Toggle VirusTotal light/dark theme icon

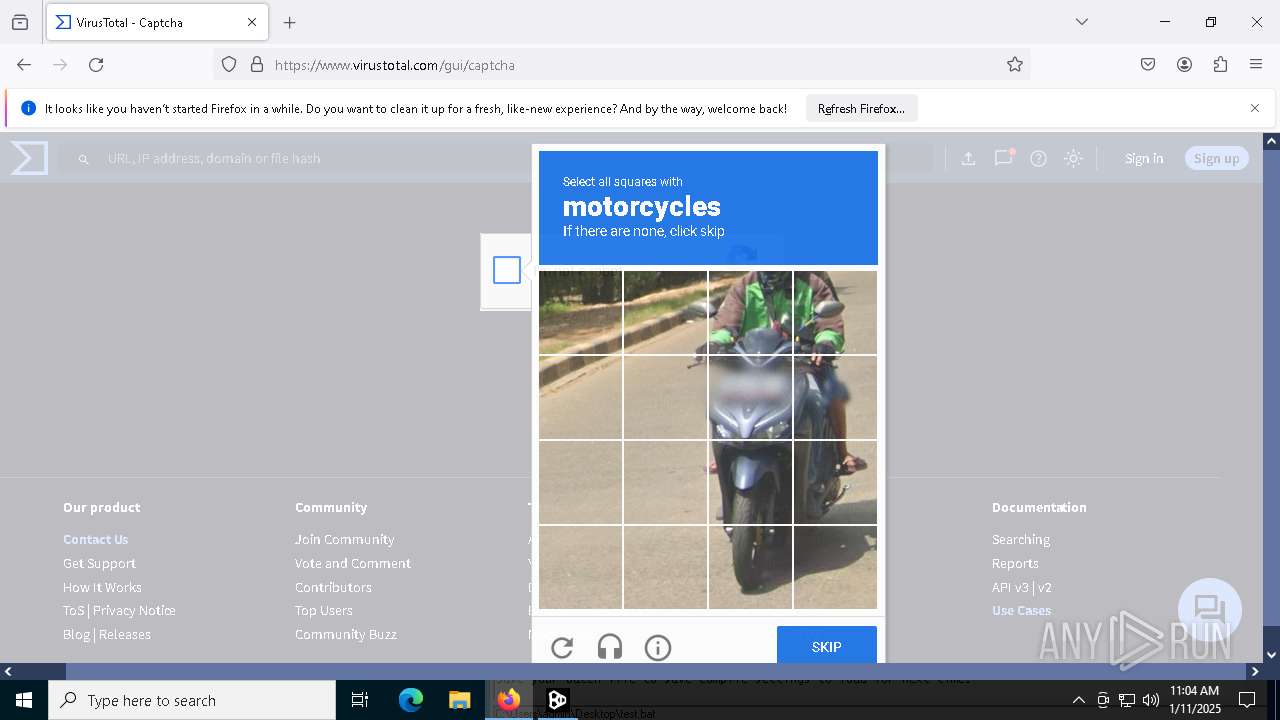tap(1073, 158)
